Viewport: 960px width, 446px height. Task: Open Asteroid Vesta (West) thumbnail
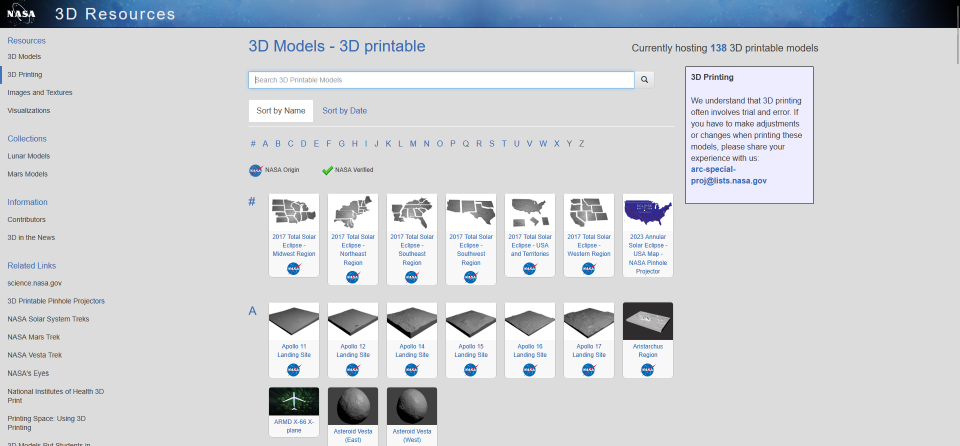click(x=411, y=406)
